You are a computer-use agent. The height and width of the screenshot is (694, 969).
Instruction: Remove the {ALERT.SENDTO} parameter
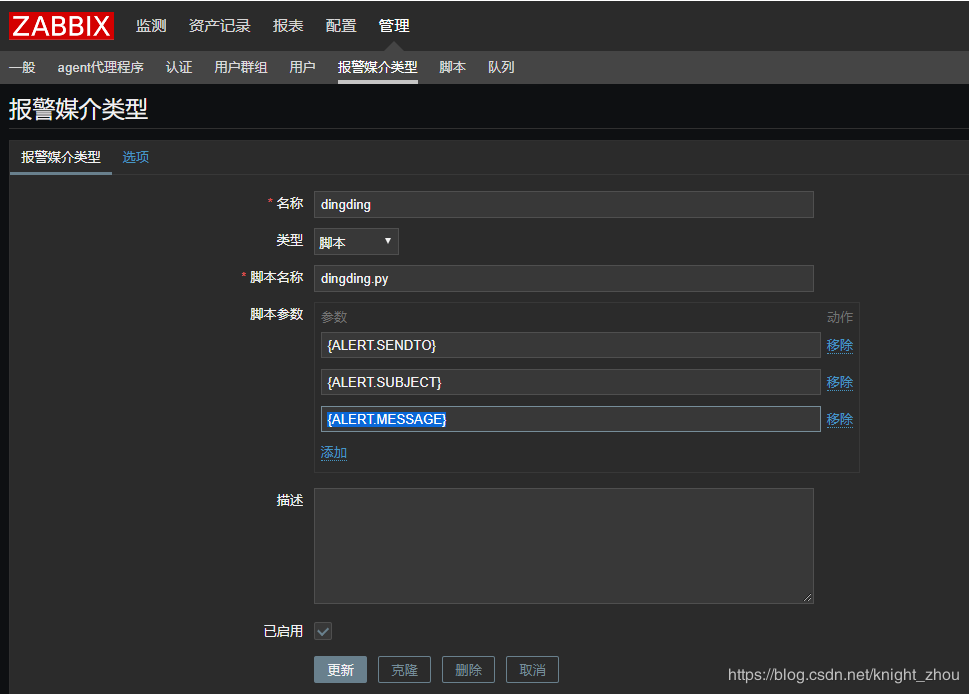839,345
